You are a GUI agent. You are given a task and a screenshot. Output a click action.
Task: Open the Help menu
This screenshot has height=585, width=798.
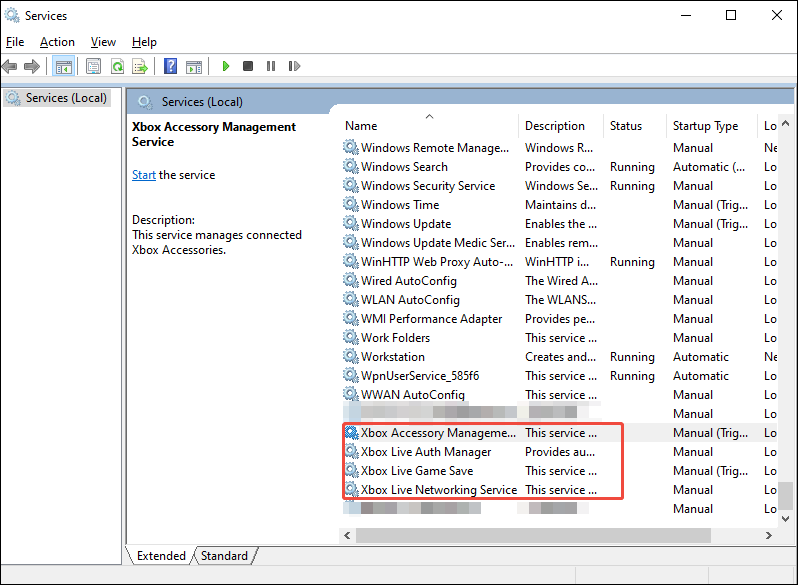(x=144, y=42)
